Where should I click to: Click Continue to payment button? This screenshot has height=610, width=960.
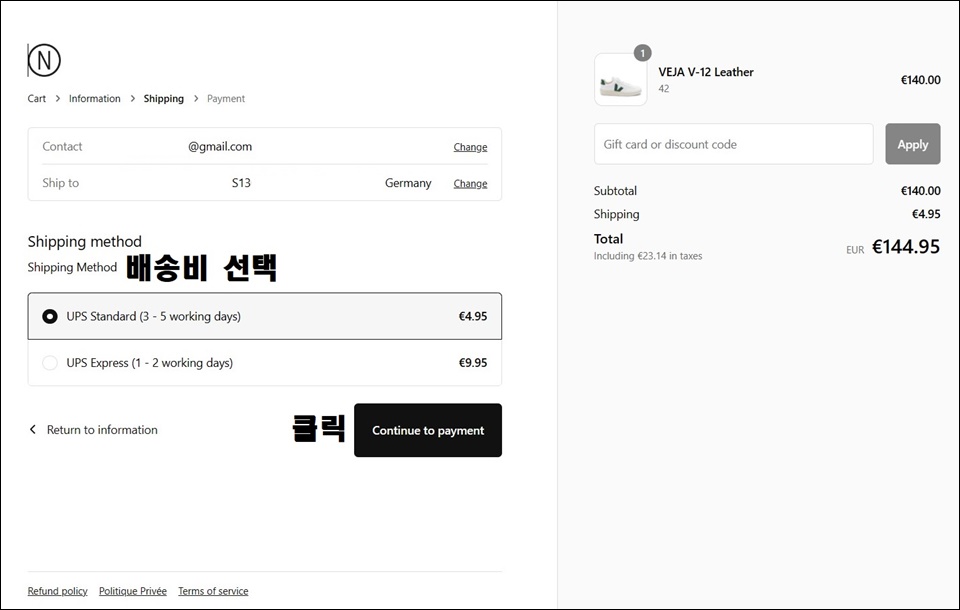tap(428, 430)
